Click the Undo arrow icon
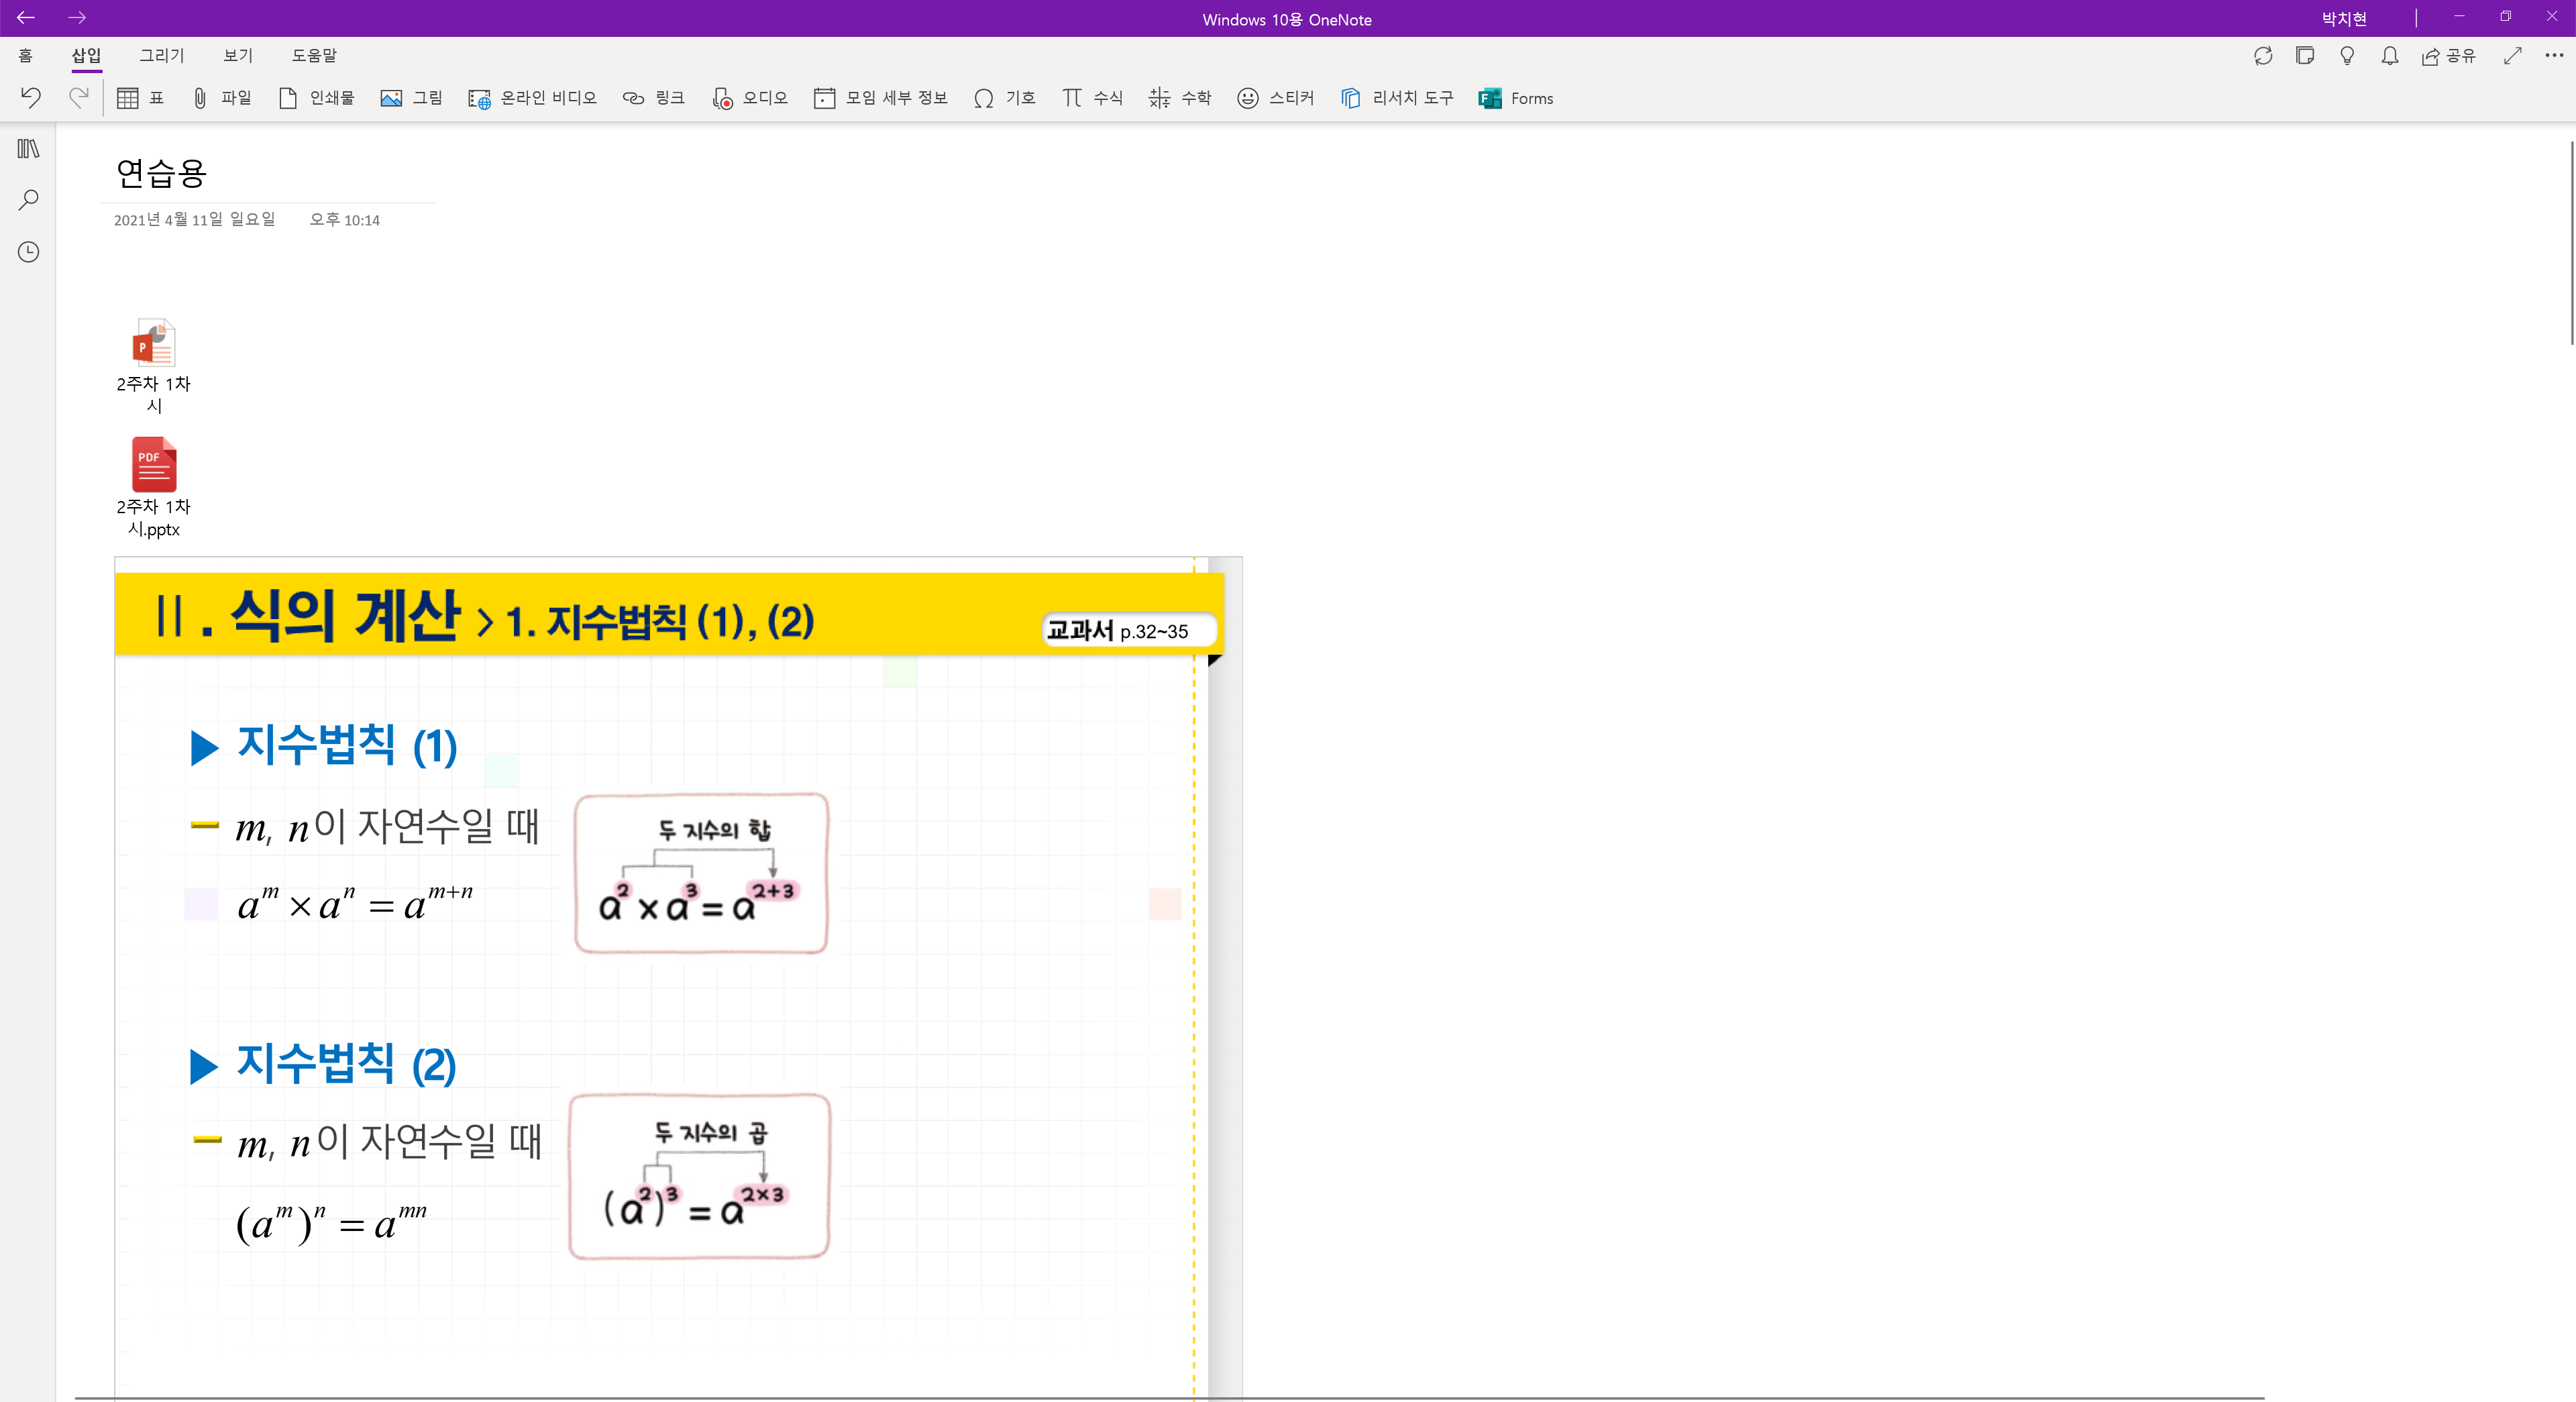2576x1402 pixels. click(x=31, y=97)
